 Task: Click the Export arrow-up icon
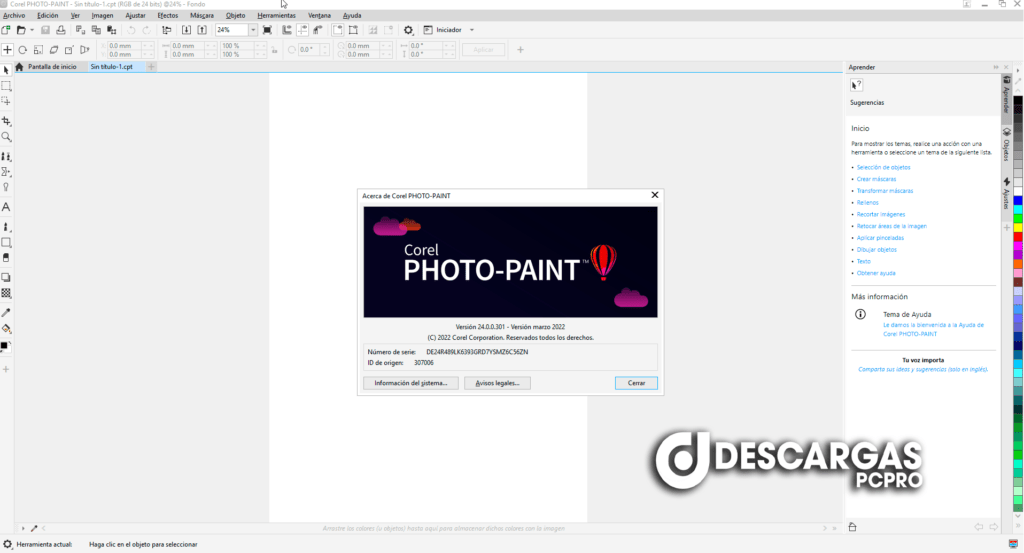202,30
